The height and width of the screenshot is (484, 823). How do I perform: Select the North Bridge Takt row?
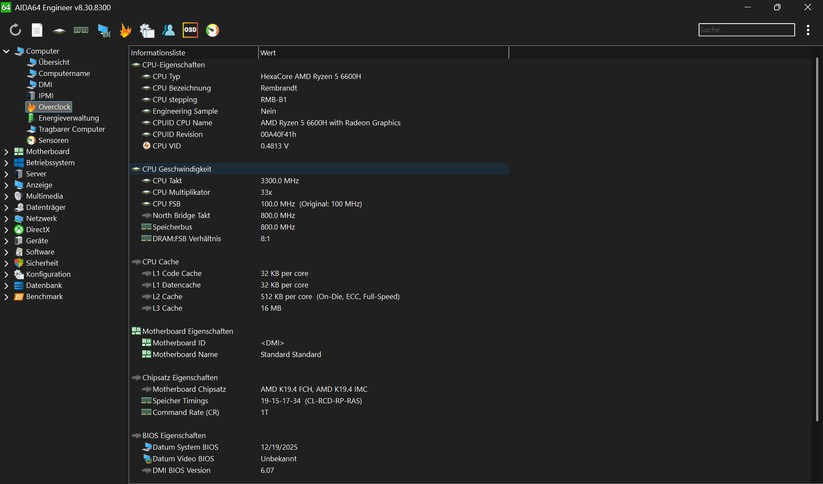pos(319,215)
